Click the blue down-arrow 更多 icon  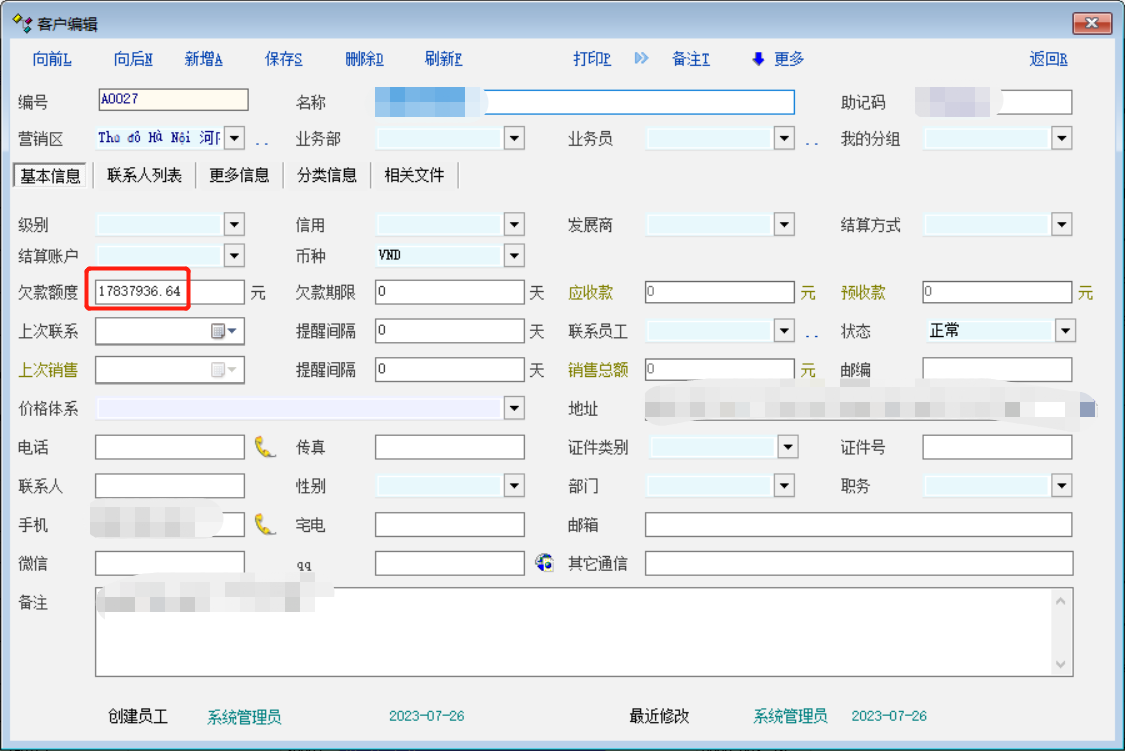pyautogui.click(x=758, y=59)
